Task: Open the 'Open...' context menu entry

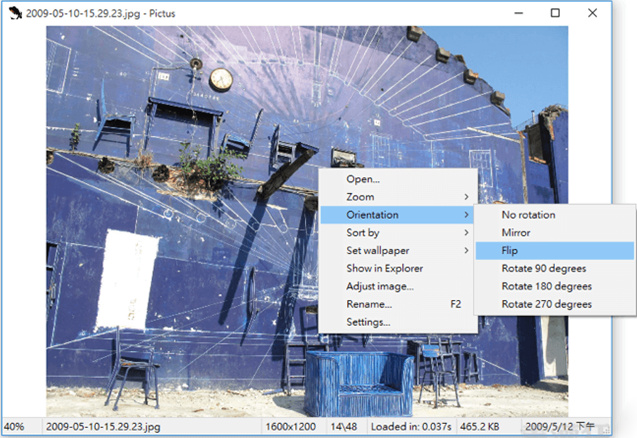Action: coord(363,179)
